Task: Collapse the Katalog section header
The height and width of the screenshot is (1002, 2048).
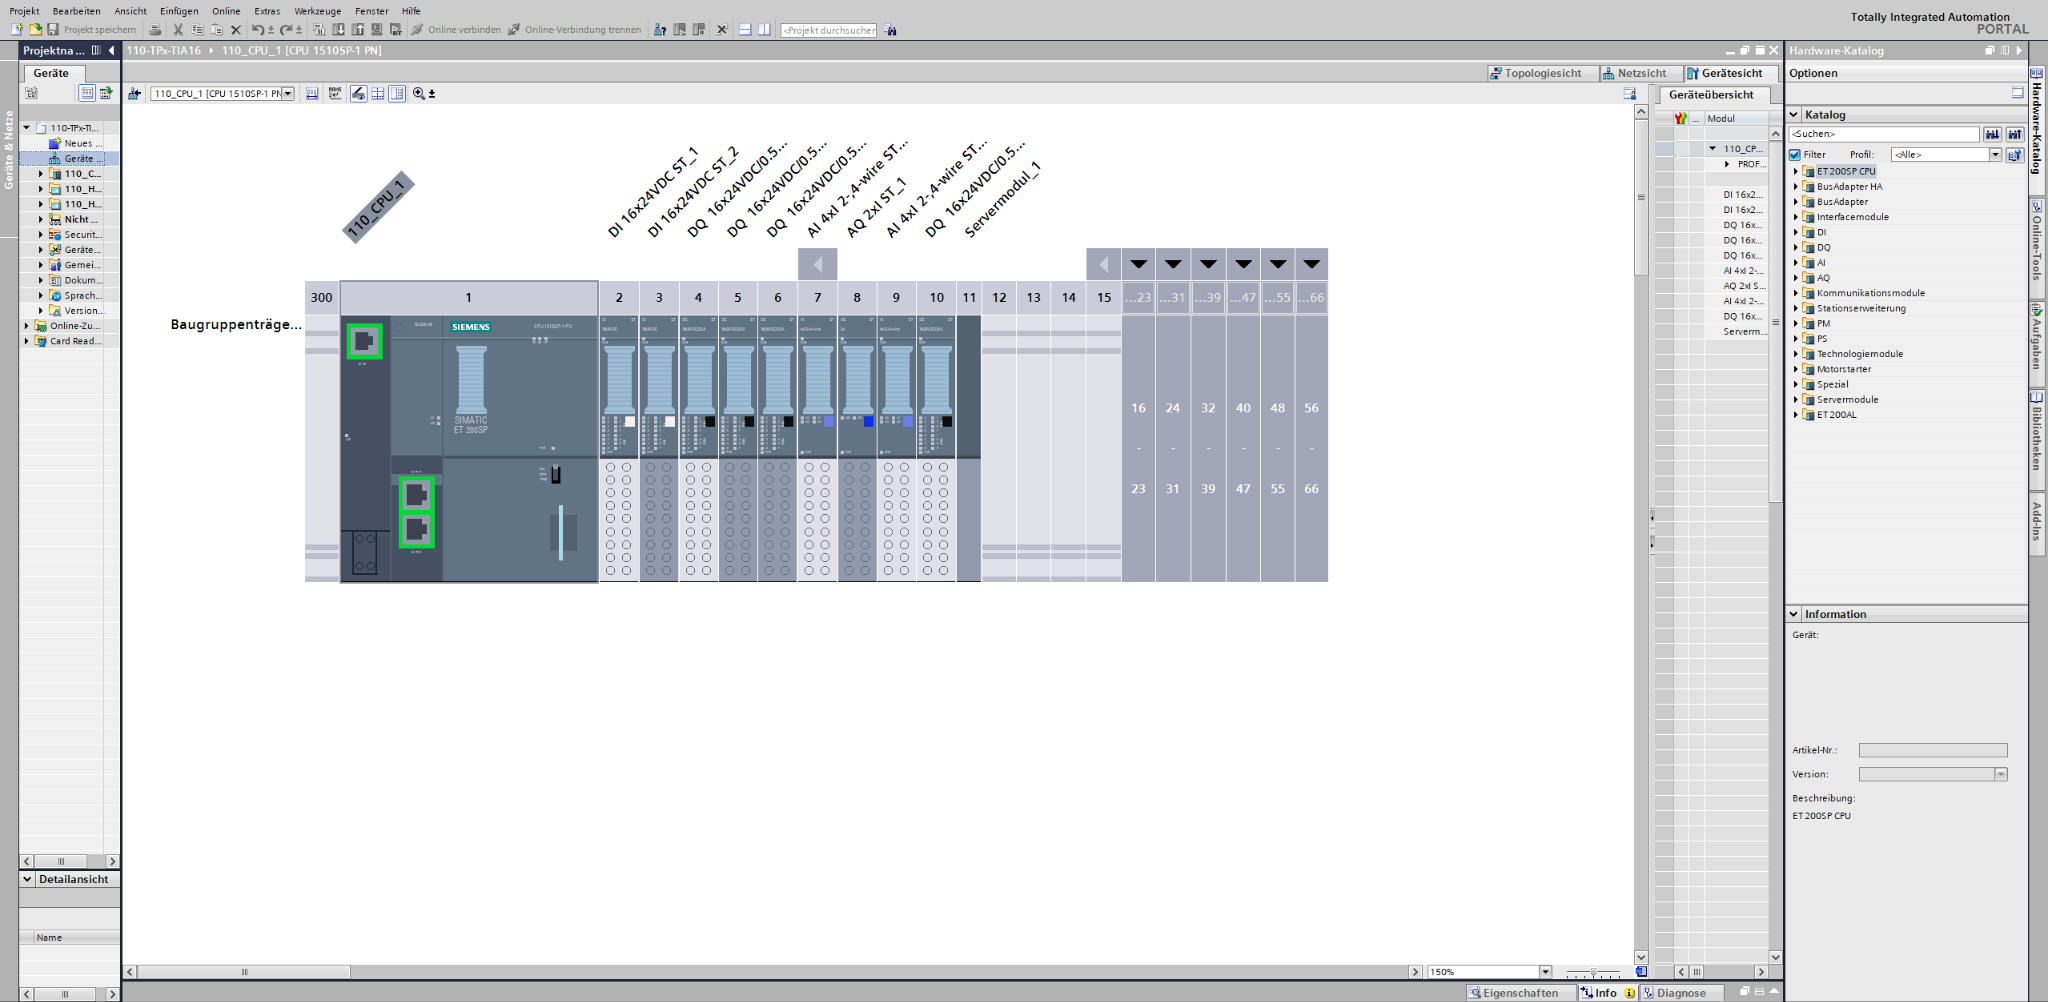Action: 1794,115
